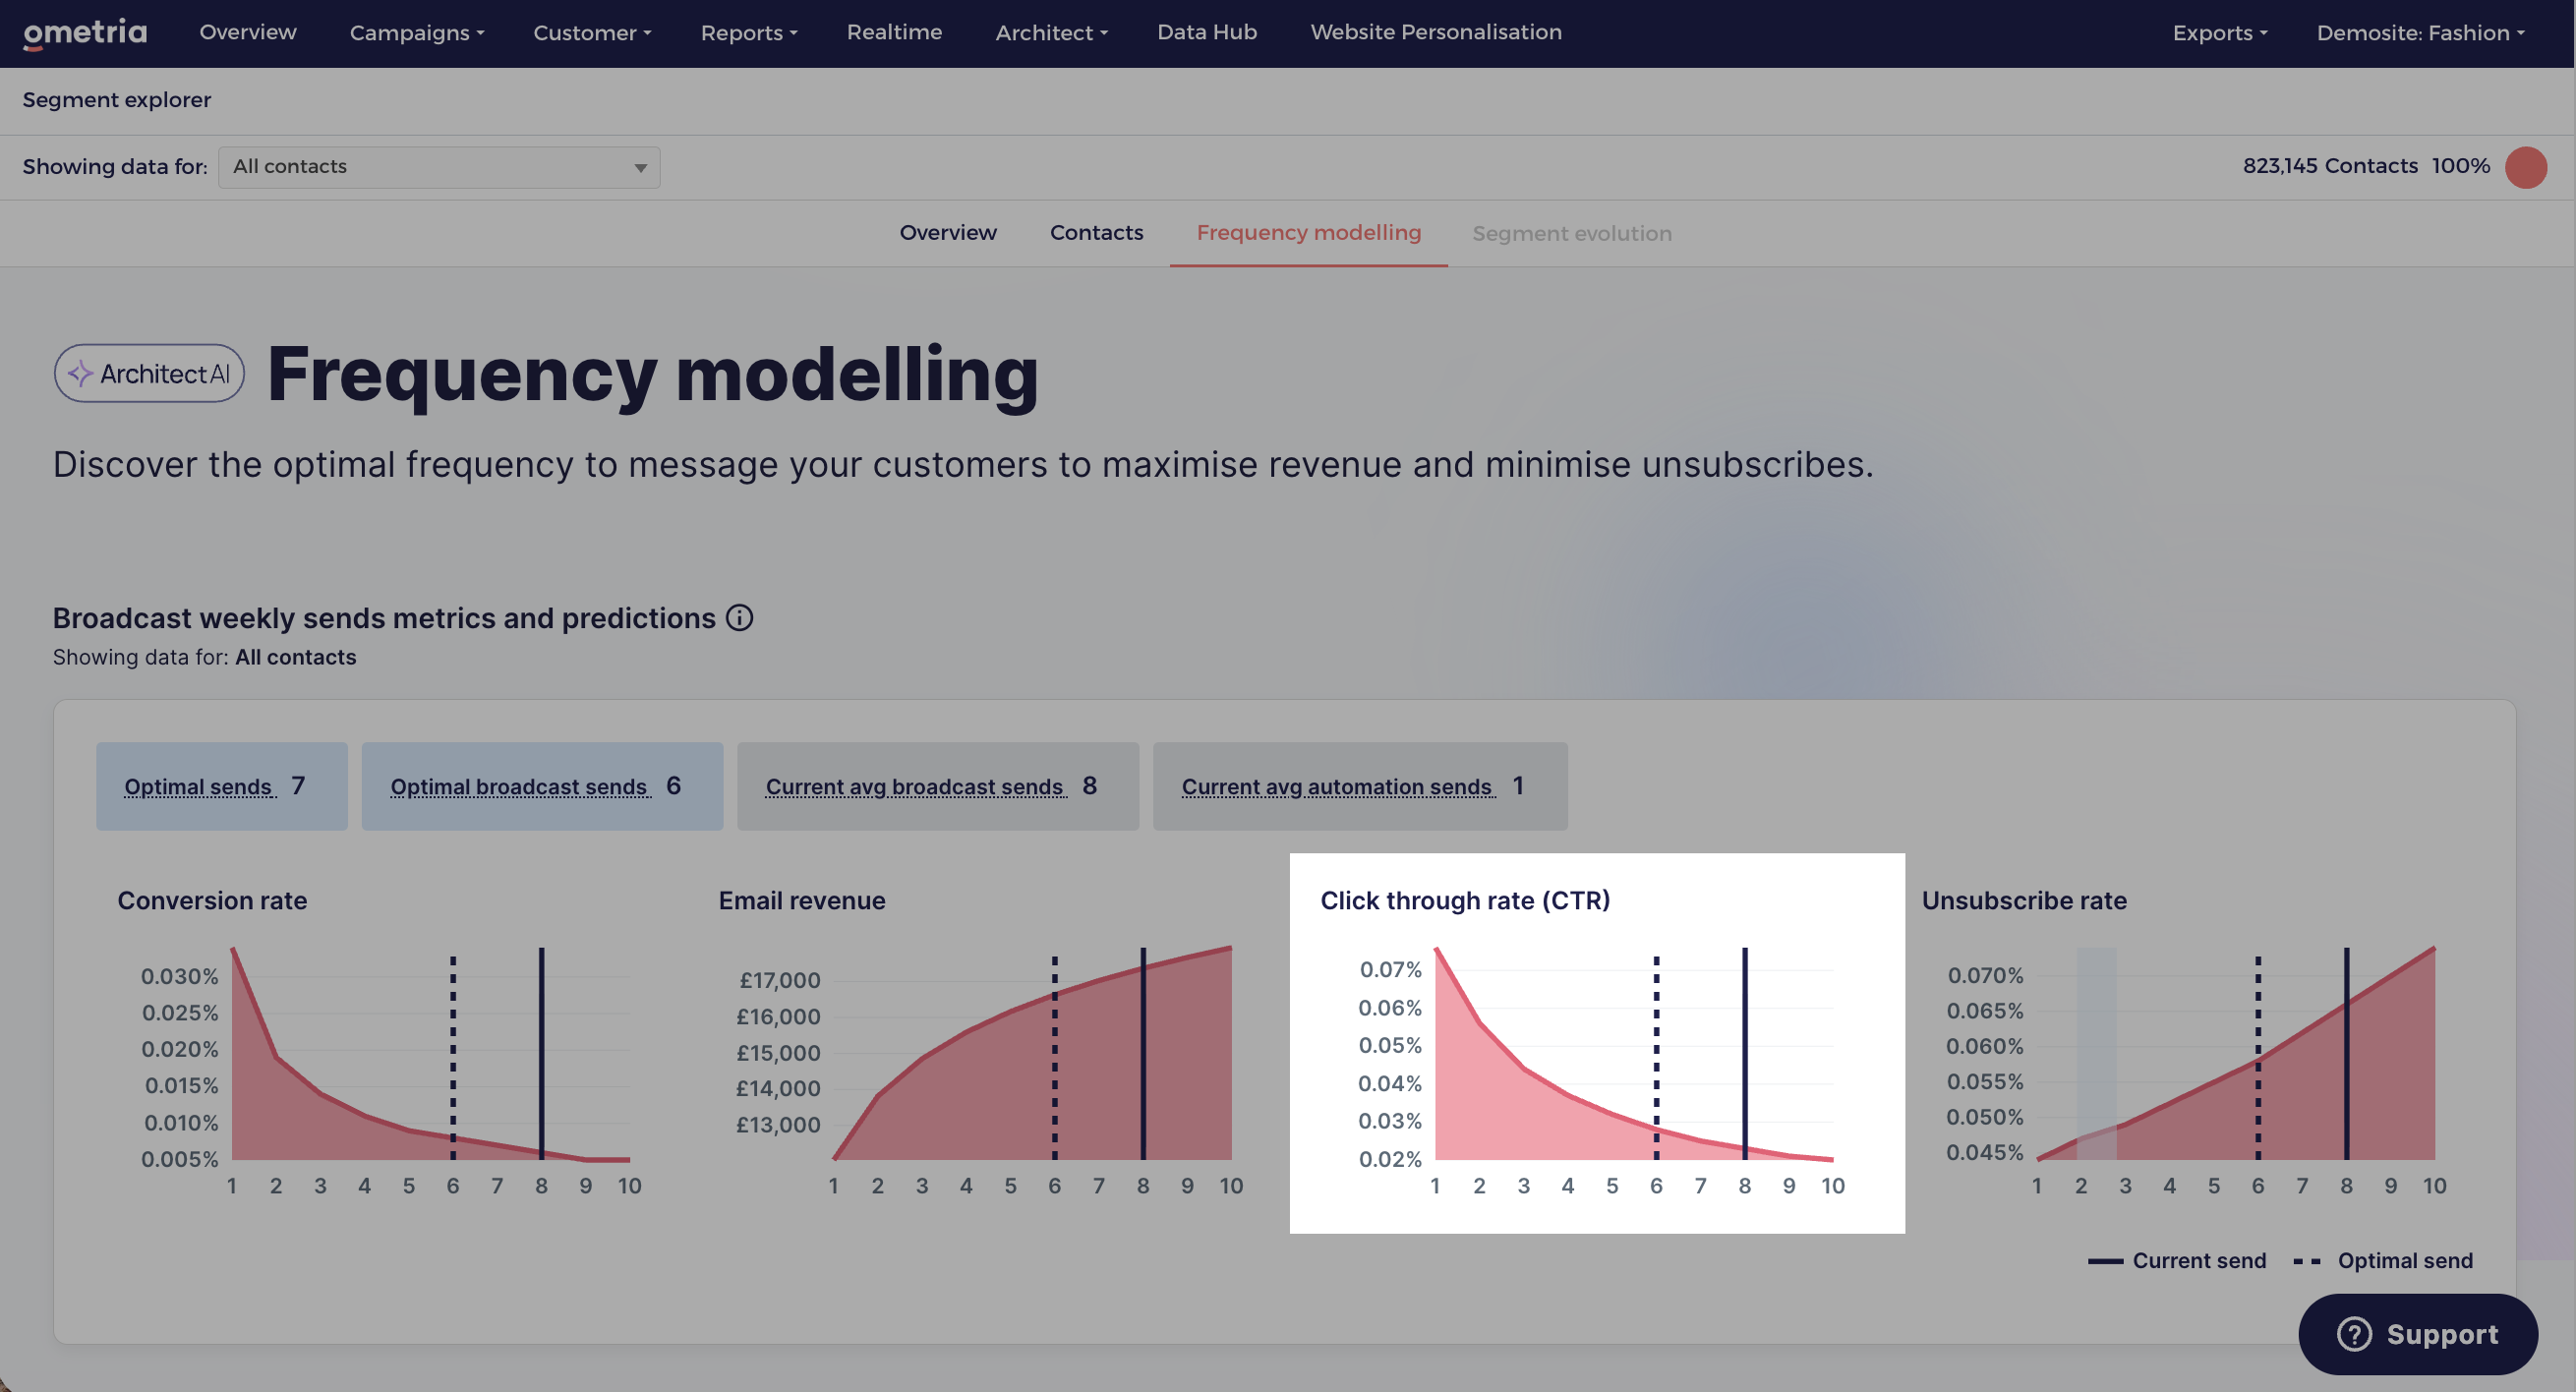Screen dimensions: 2576x1392
Task: Open the Campaigns dropdown menu
Action: point(417,33)
